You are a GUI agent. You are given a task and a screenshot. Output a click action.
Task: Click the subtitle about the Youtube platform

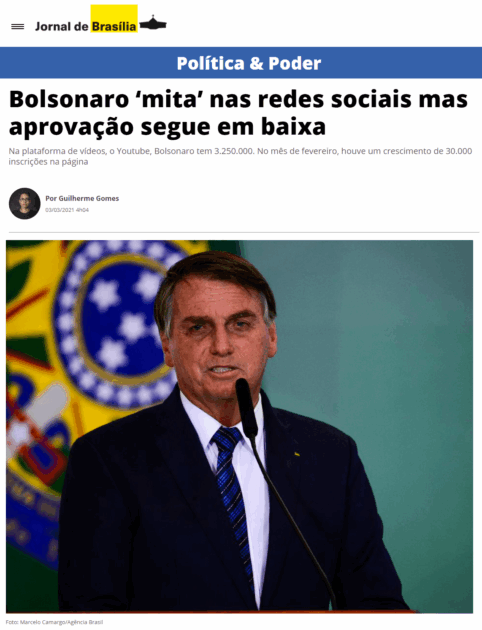click(x=240, y=156)
